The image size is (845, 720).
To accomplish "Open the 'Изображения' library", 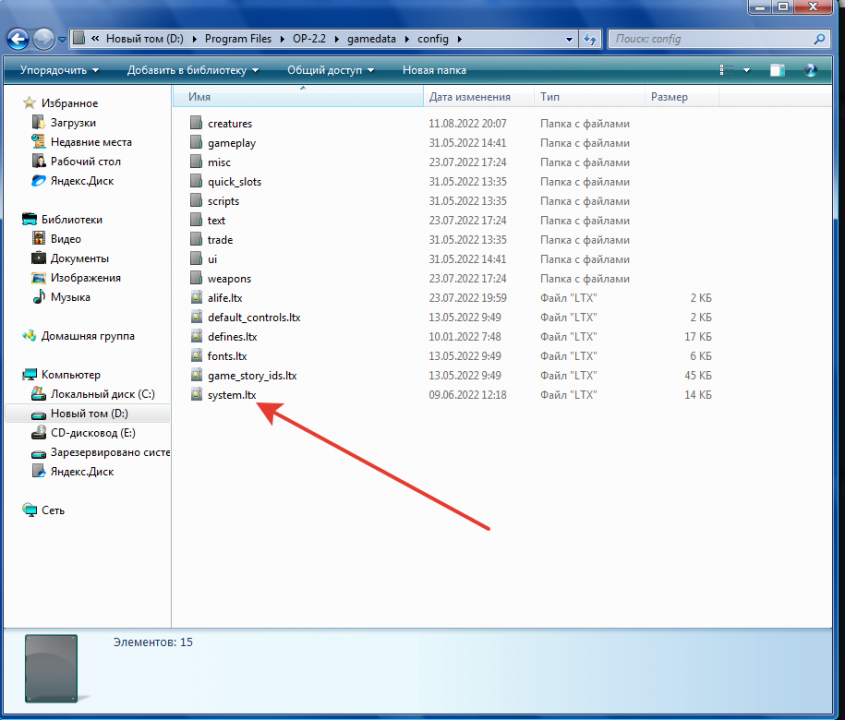I will click(85, 278).
